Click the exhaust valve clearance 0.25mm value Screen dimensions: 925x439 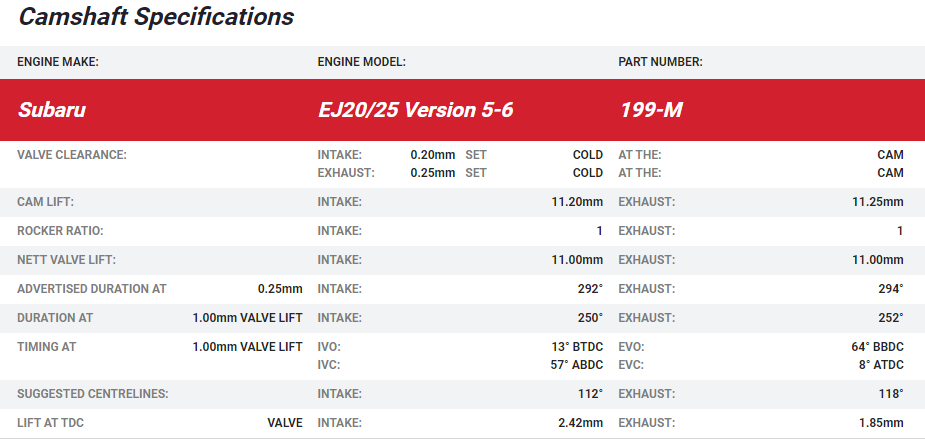tap(432, 173)
